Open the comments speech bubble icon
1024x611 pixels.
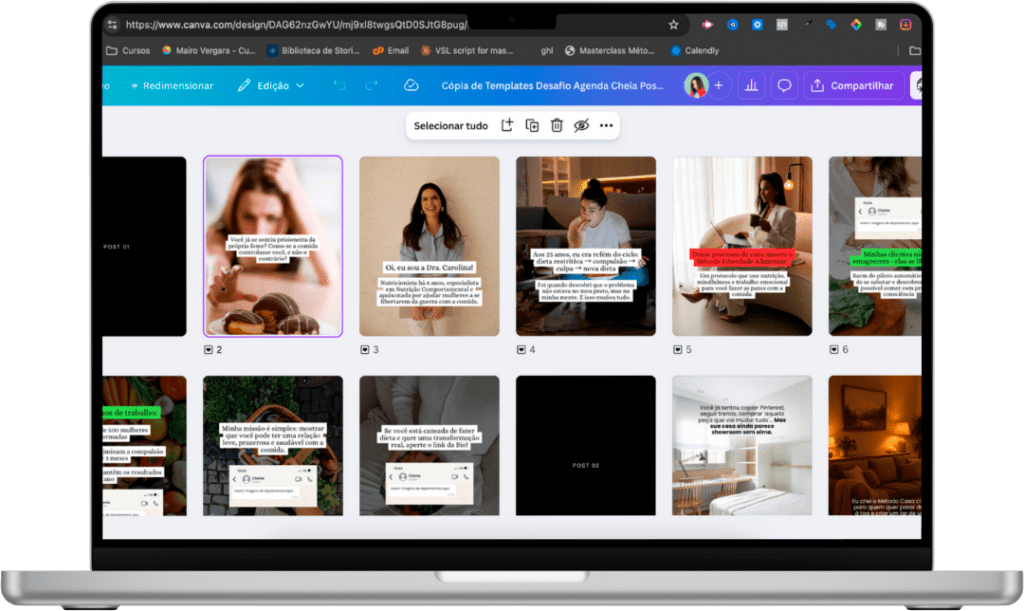(784, 86)
